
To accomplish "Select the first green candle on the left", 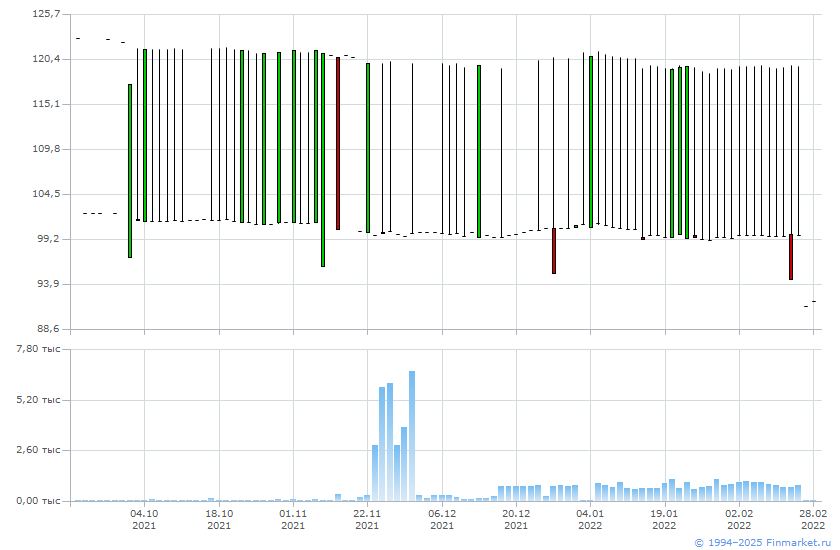I will 130,170.
